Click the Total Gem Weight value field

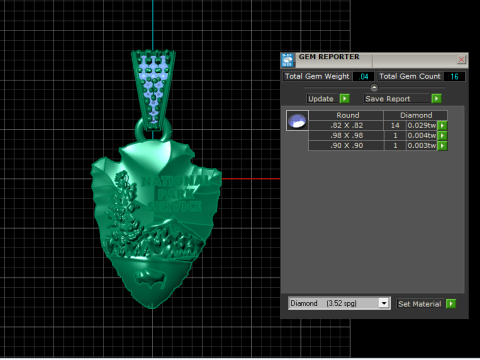point(363,77)
